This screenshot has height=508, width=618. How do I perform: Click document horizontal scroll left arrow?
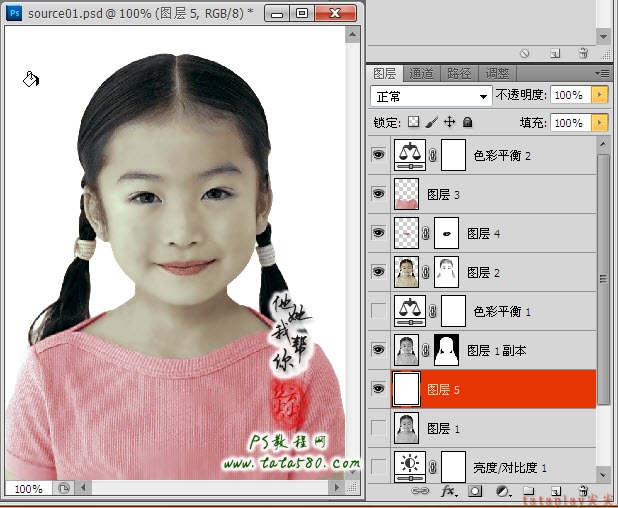83,488
